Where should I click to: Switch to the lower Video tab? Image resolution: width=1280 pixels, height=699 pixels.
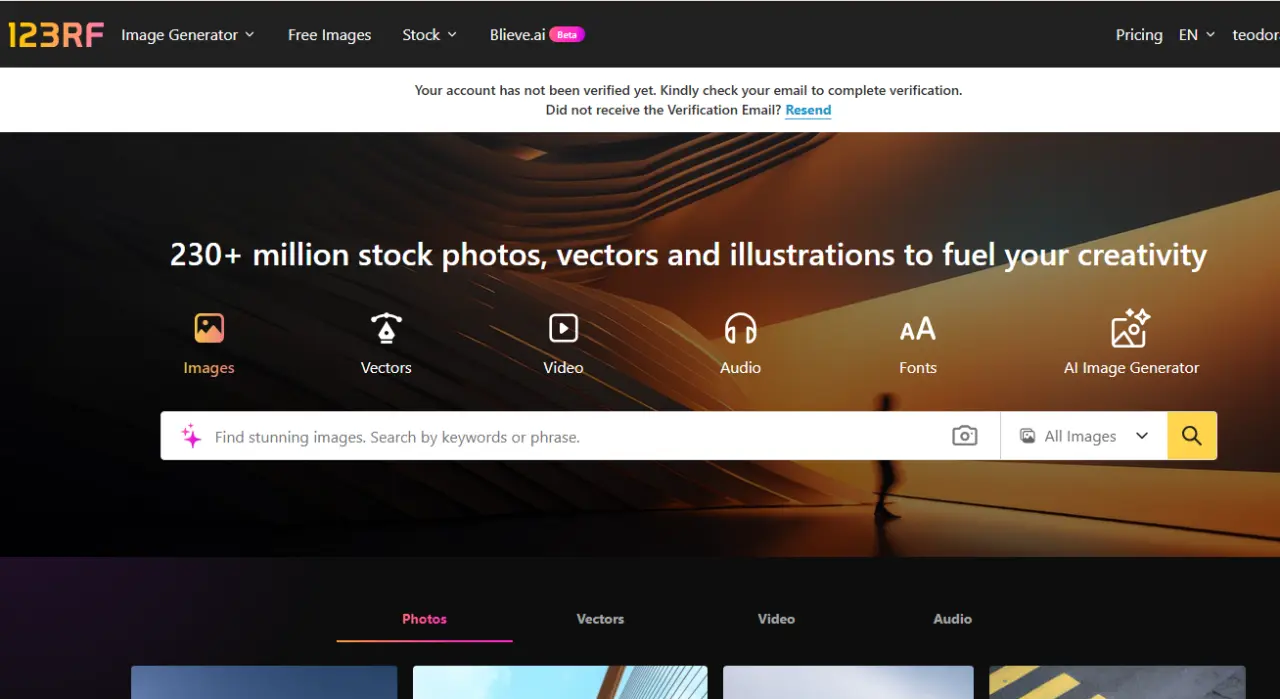pos(776,619)
